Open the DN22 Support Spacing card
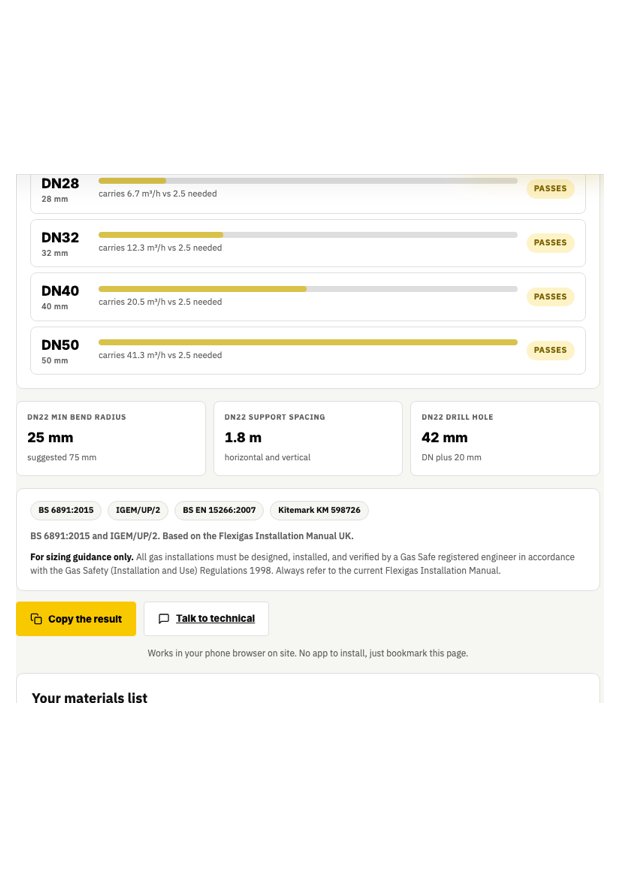This screenshot has width=620, height=877. point(308,438)
